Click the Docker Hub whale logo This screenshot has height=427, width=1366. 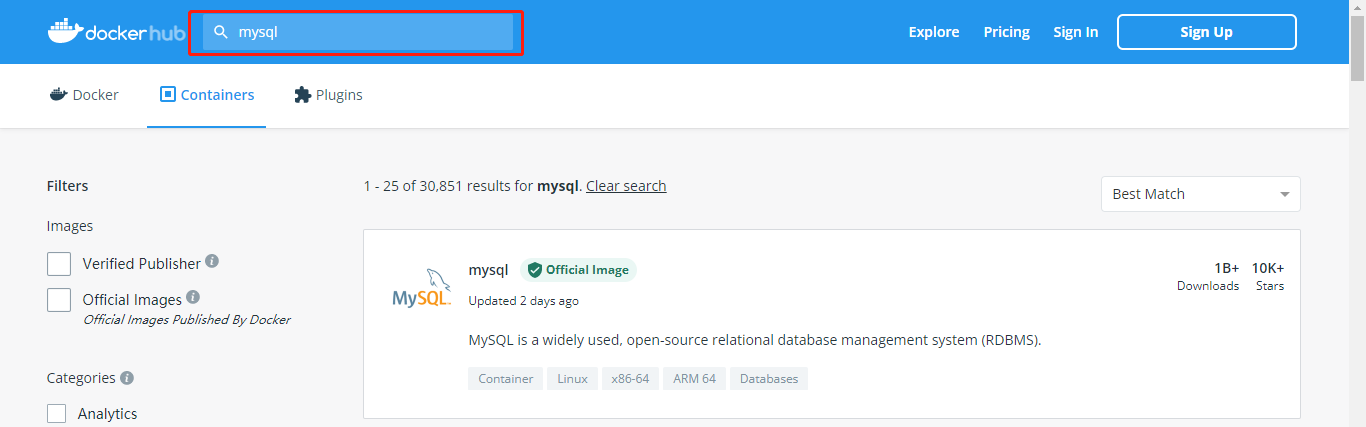pos(115,32)
